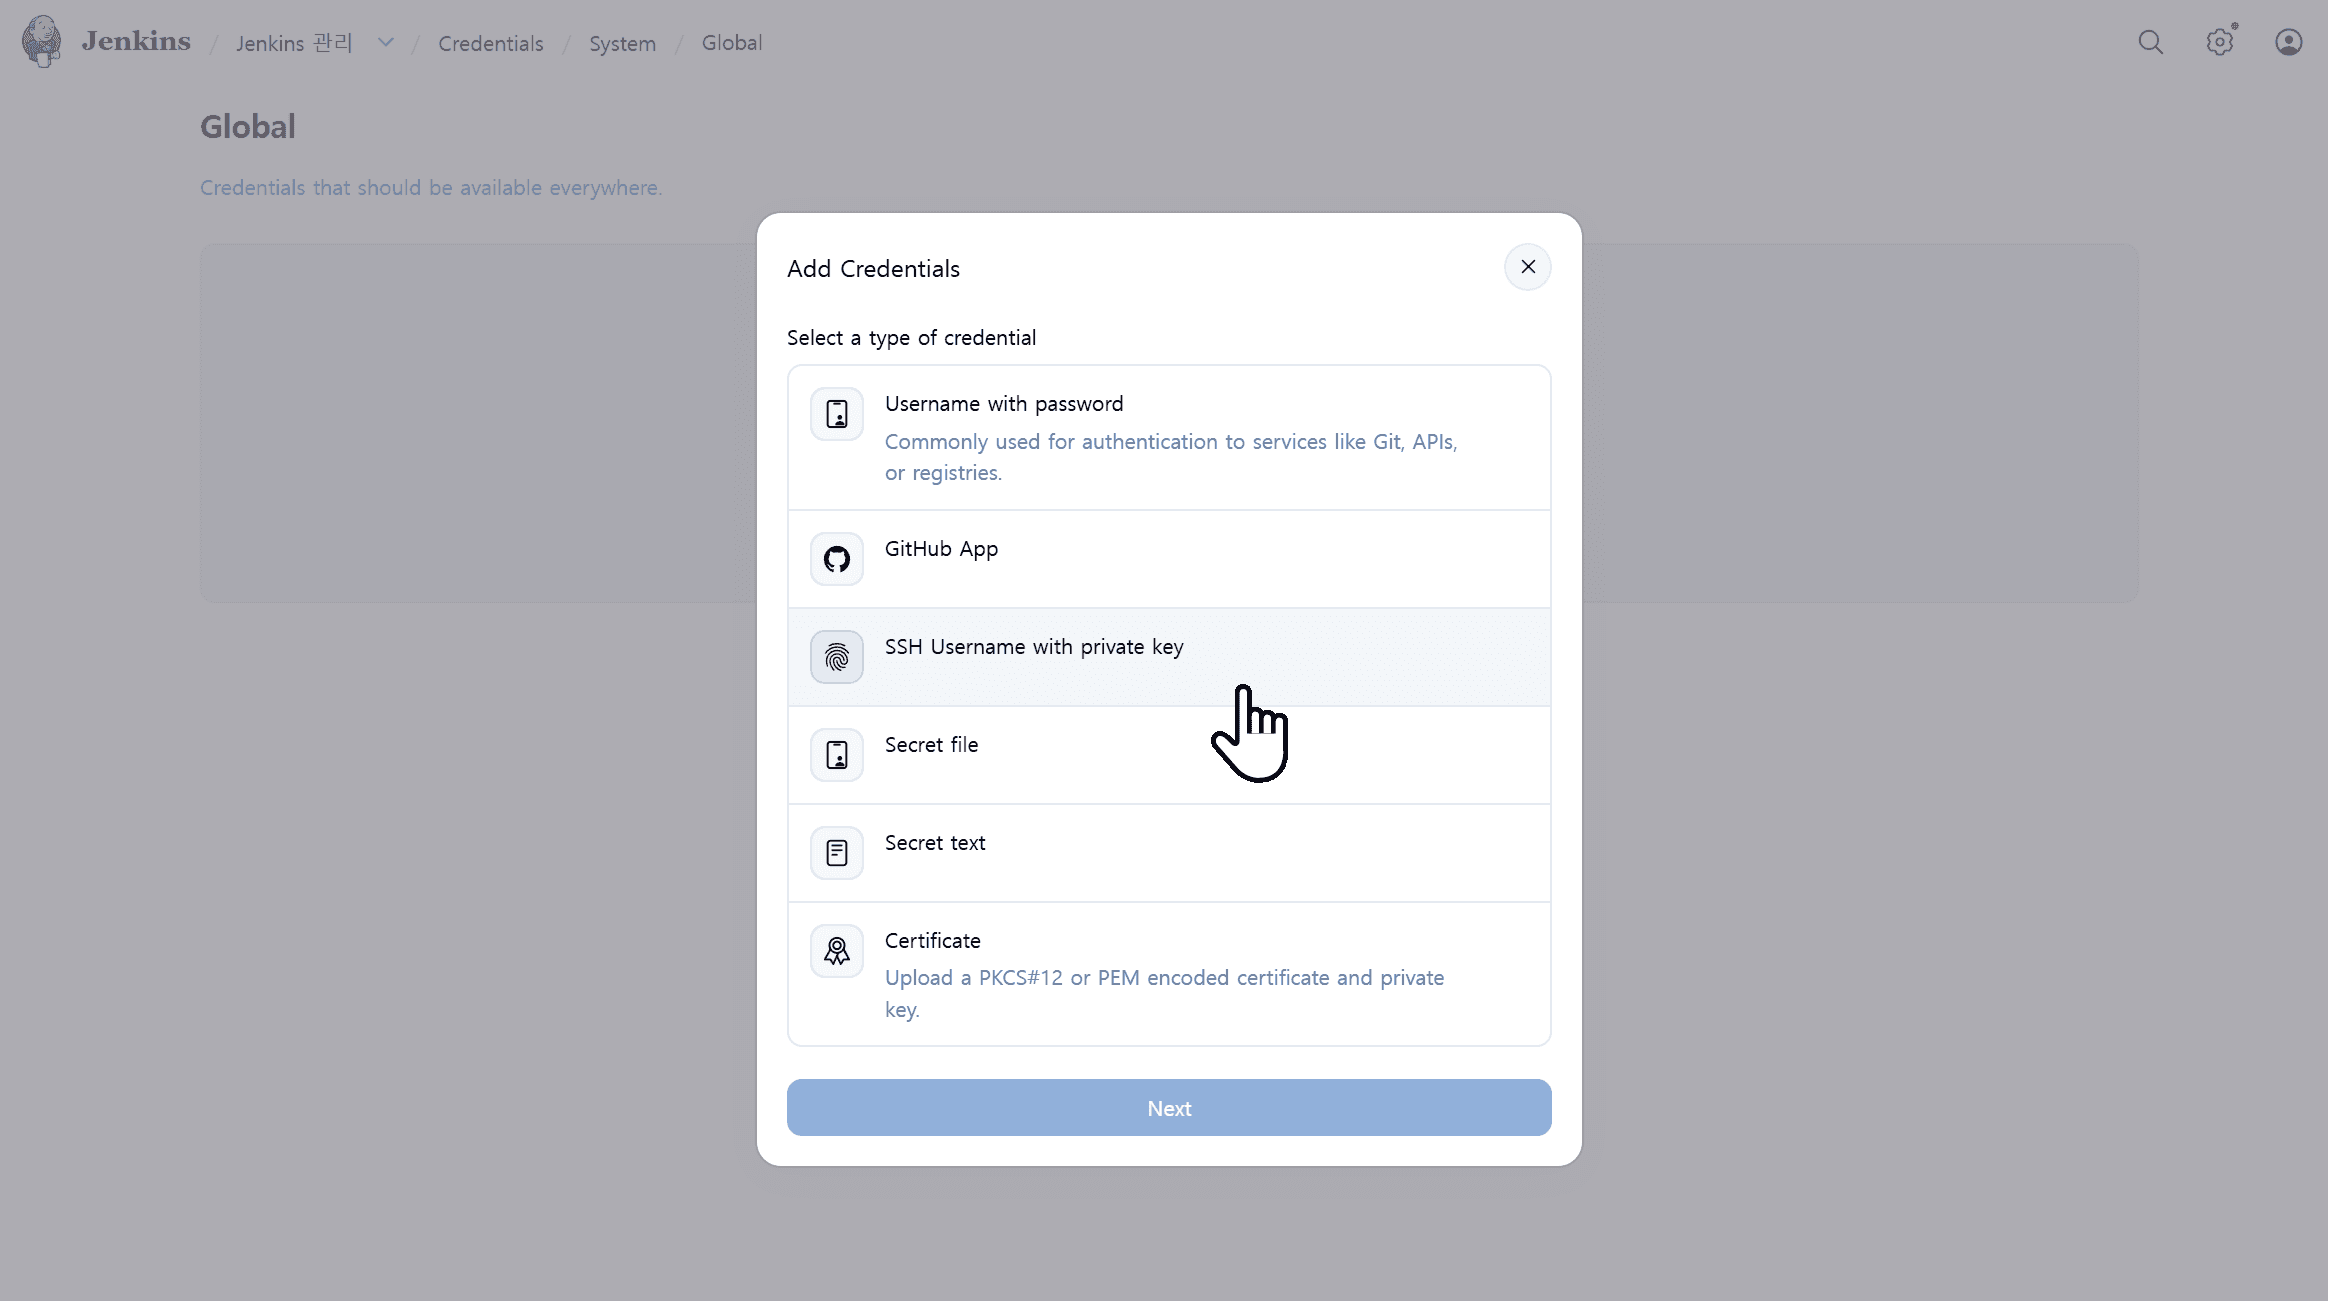
Task: Click the GitHub octocat icon
Action: click(837, 559)
